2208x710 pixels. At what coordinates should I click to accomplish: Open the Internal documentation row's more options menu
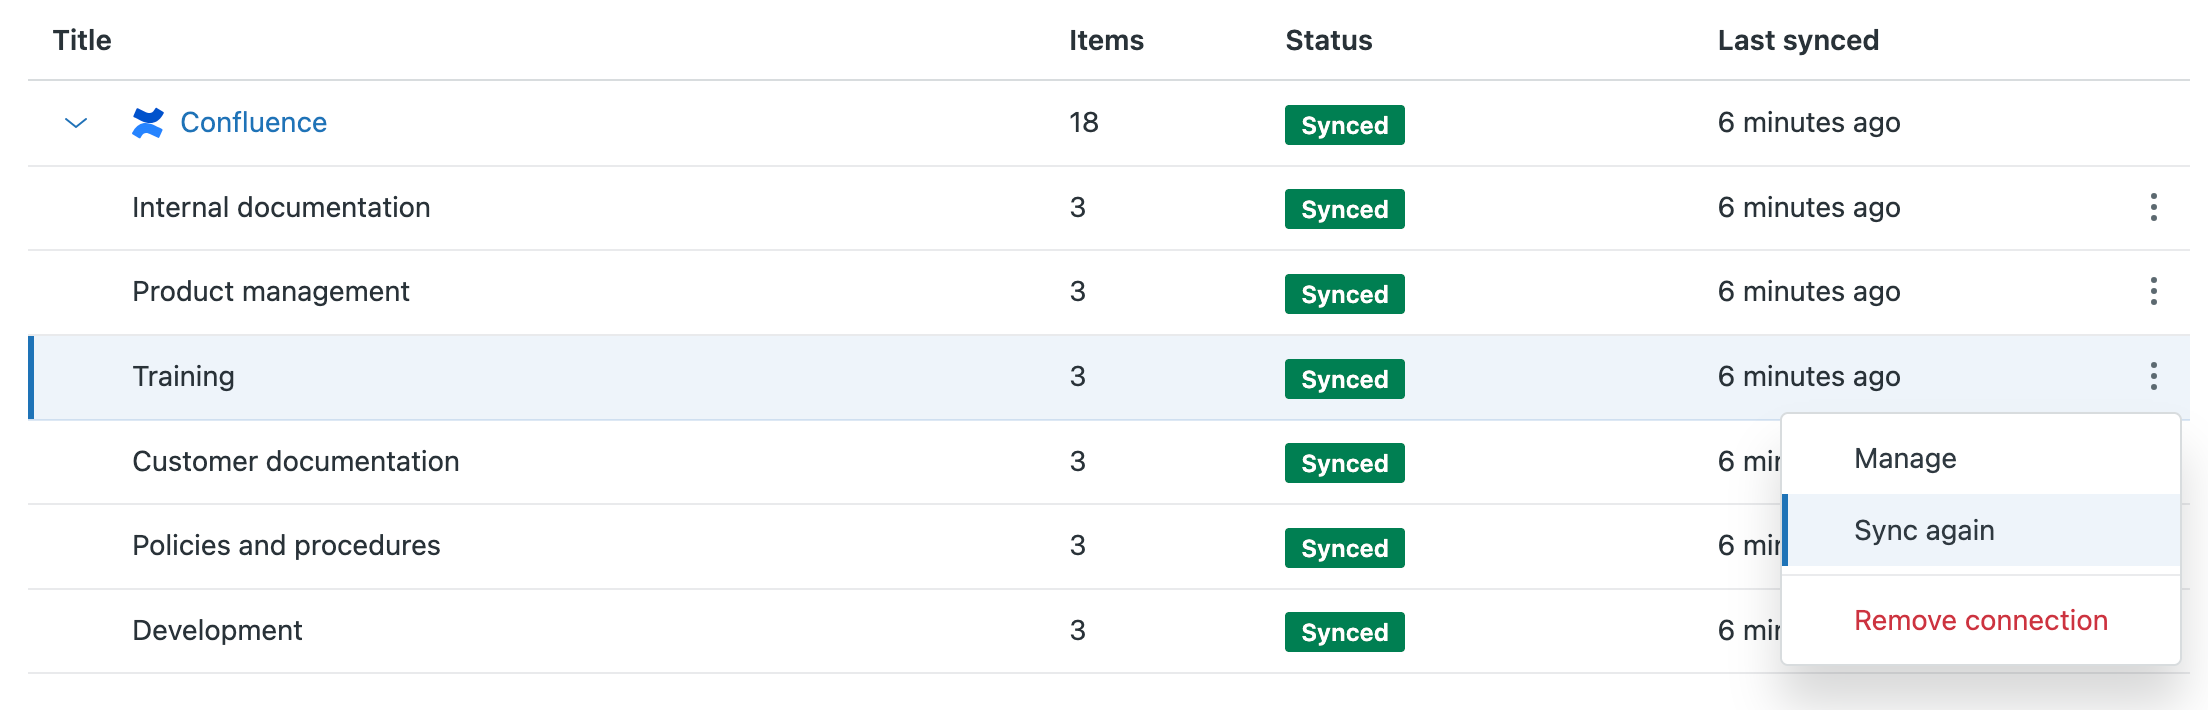click(x=2153, y=207)
